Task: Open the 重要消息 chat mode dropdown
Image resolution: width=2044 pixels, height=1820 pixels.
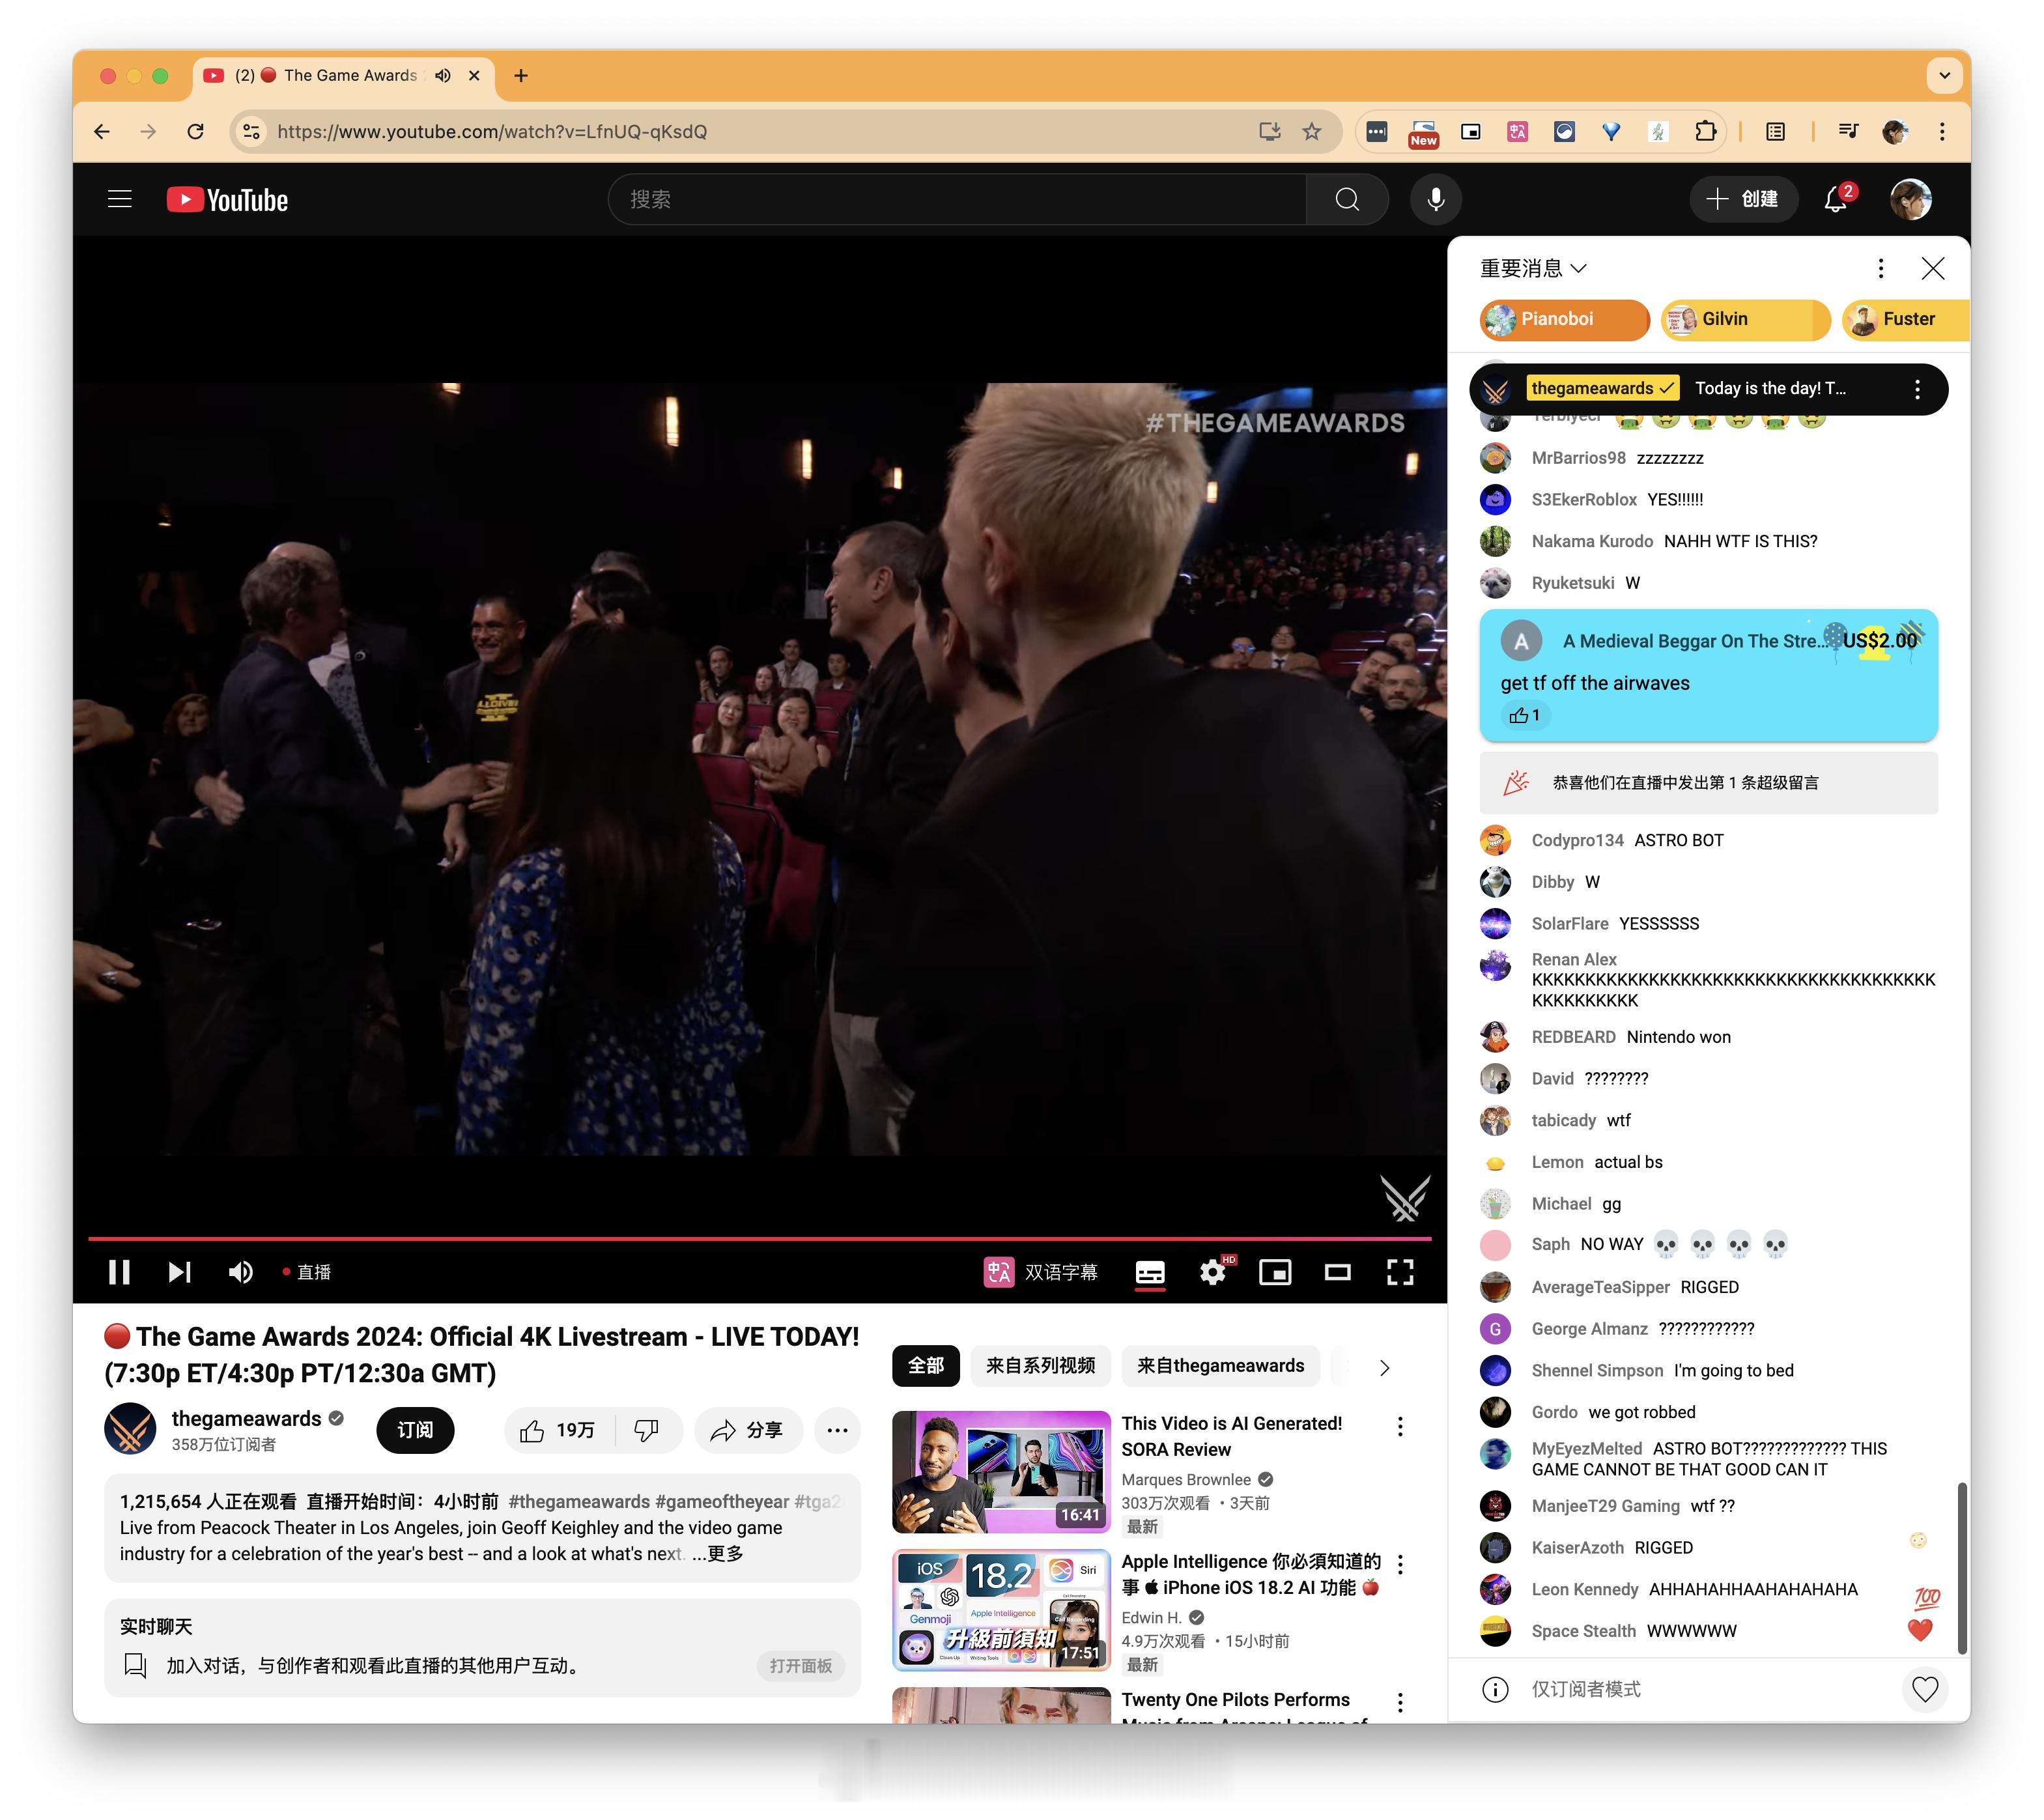Action: click(x=1534, y=268)
